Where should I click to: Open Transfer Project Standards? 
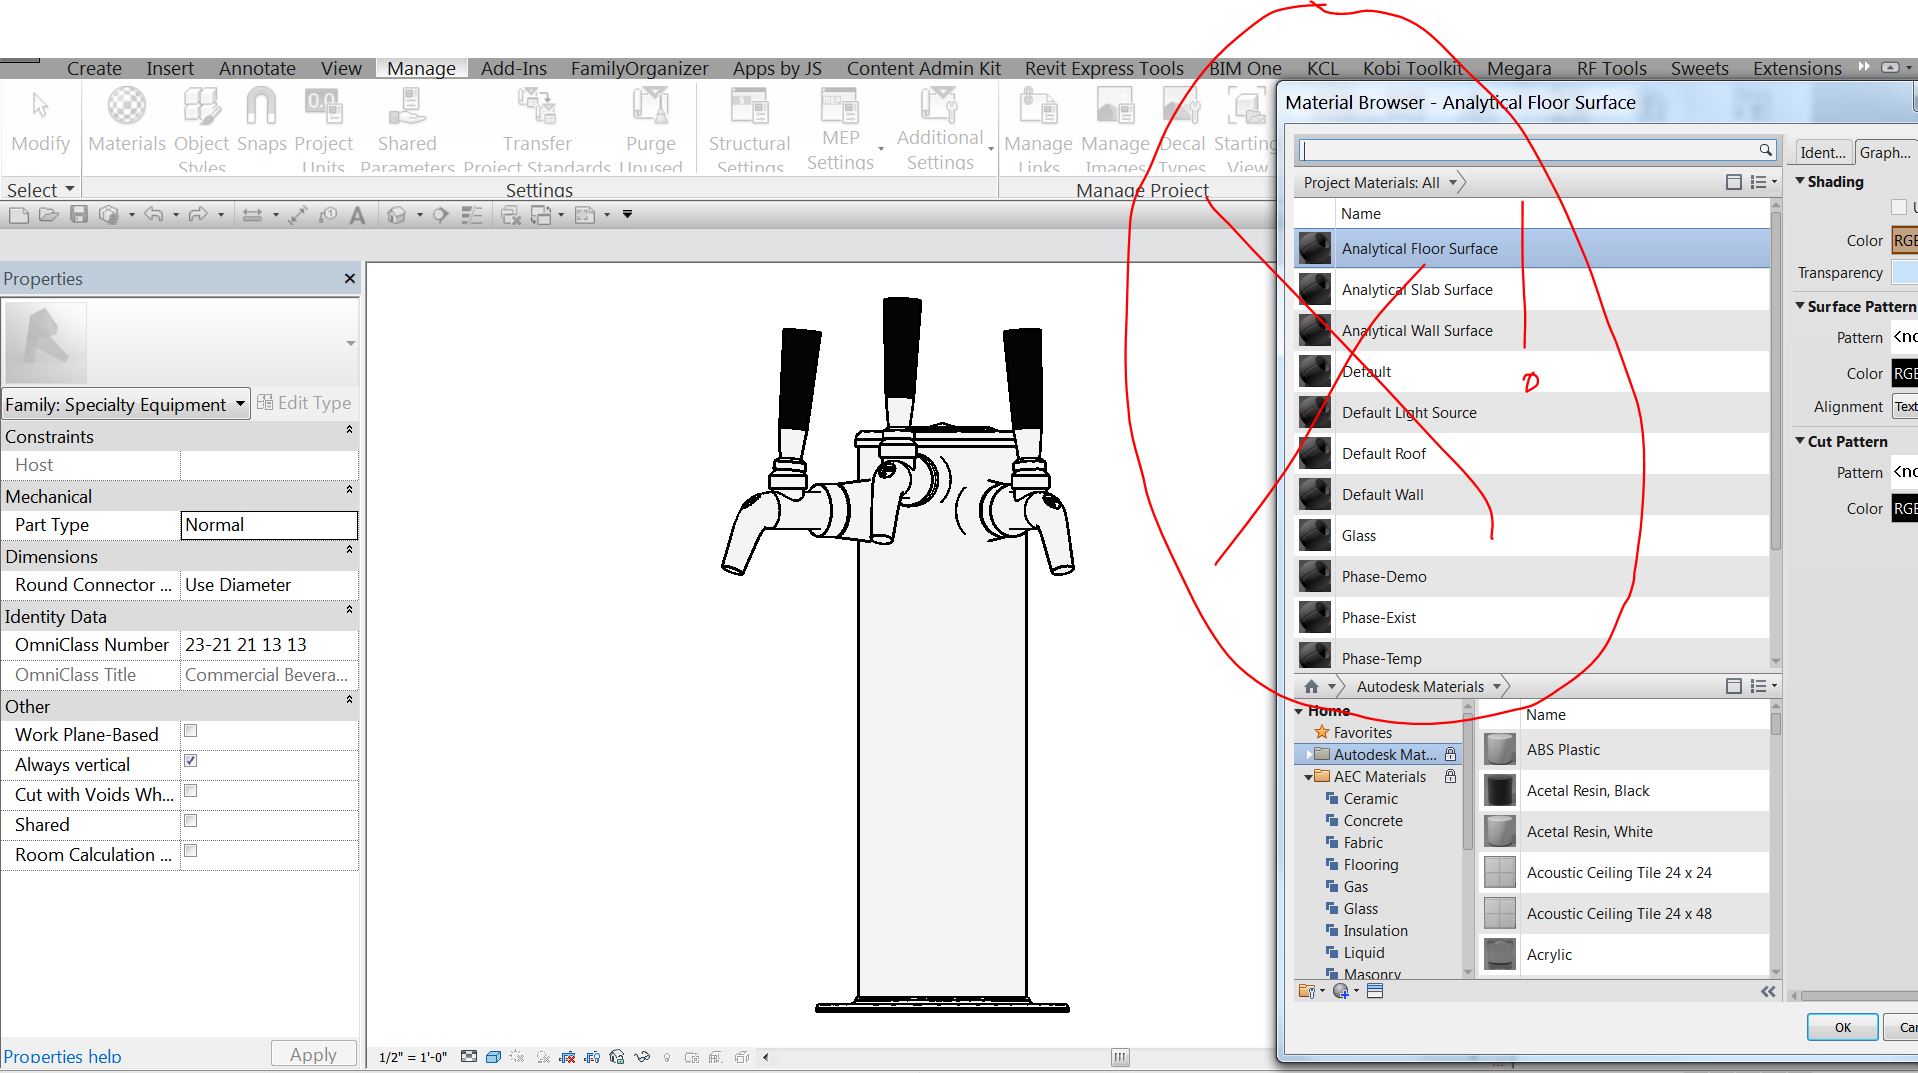click(536, 120)
